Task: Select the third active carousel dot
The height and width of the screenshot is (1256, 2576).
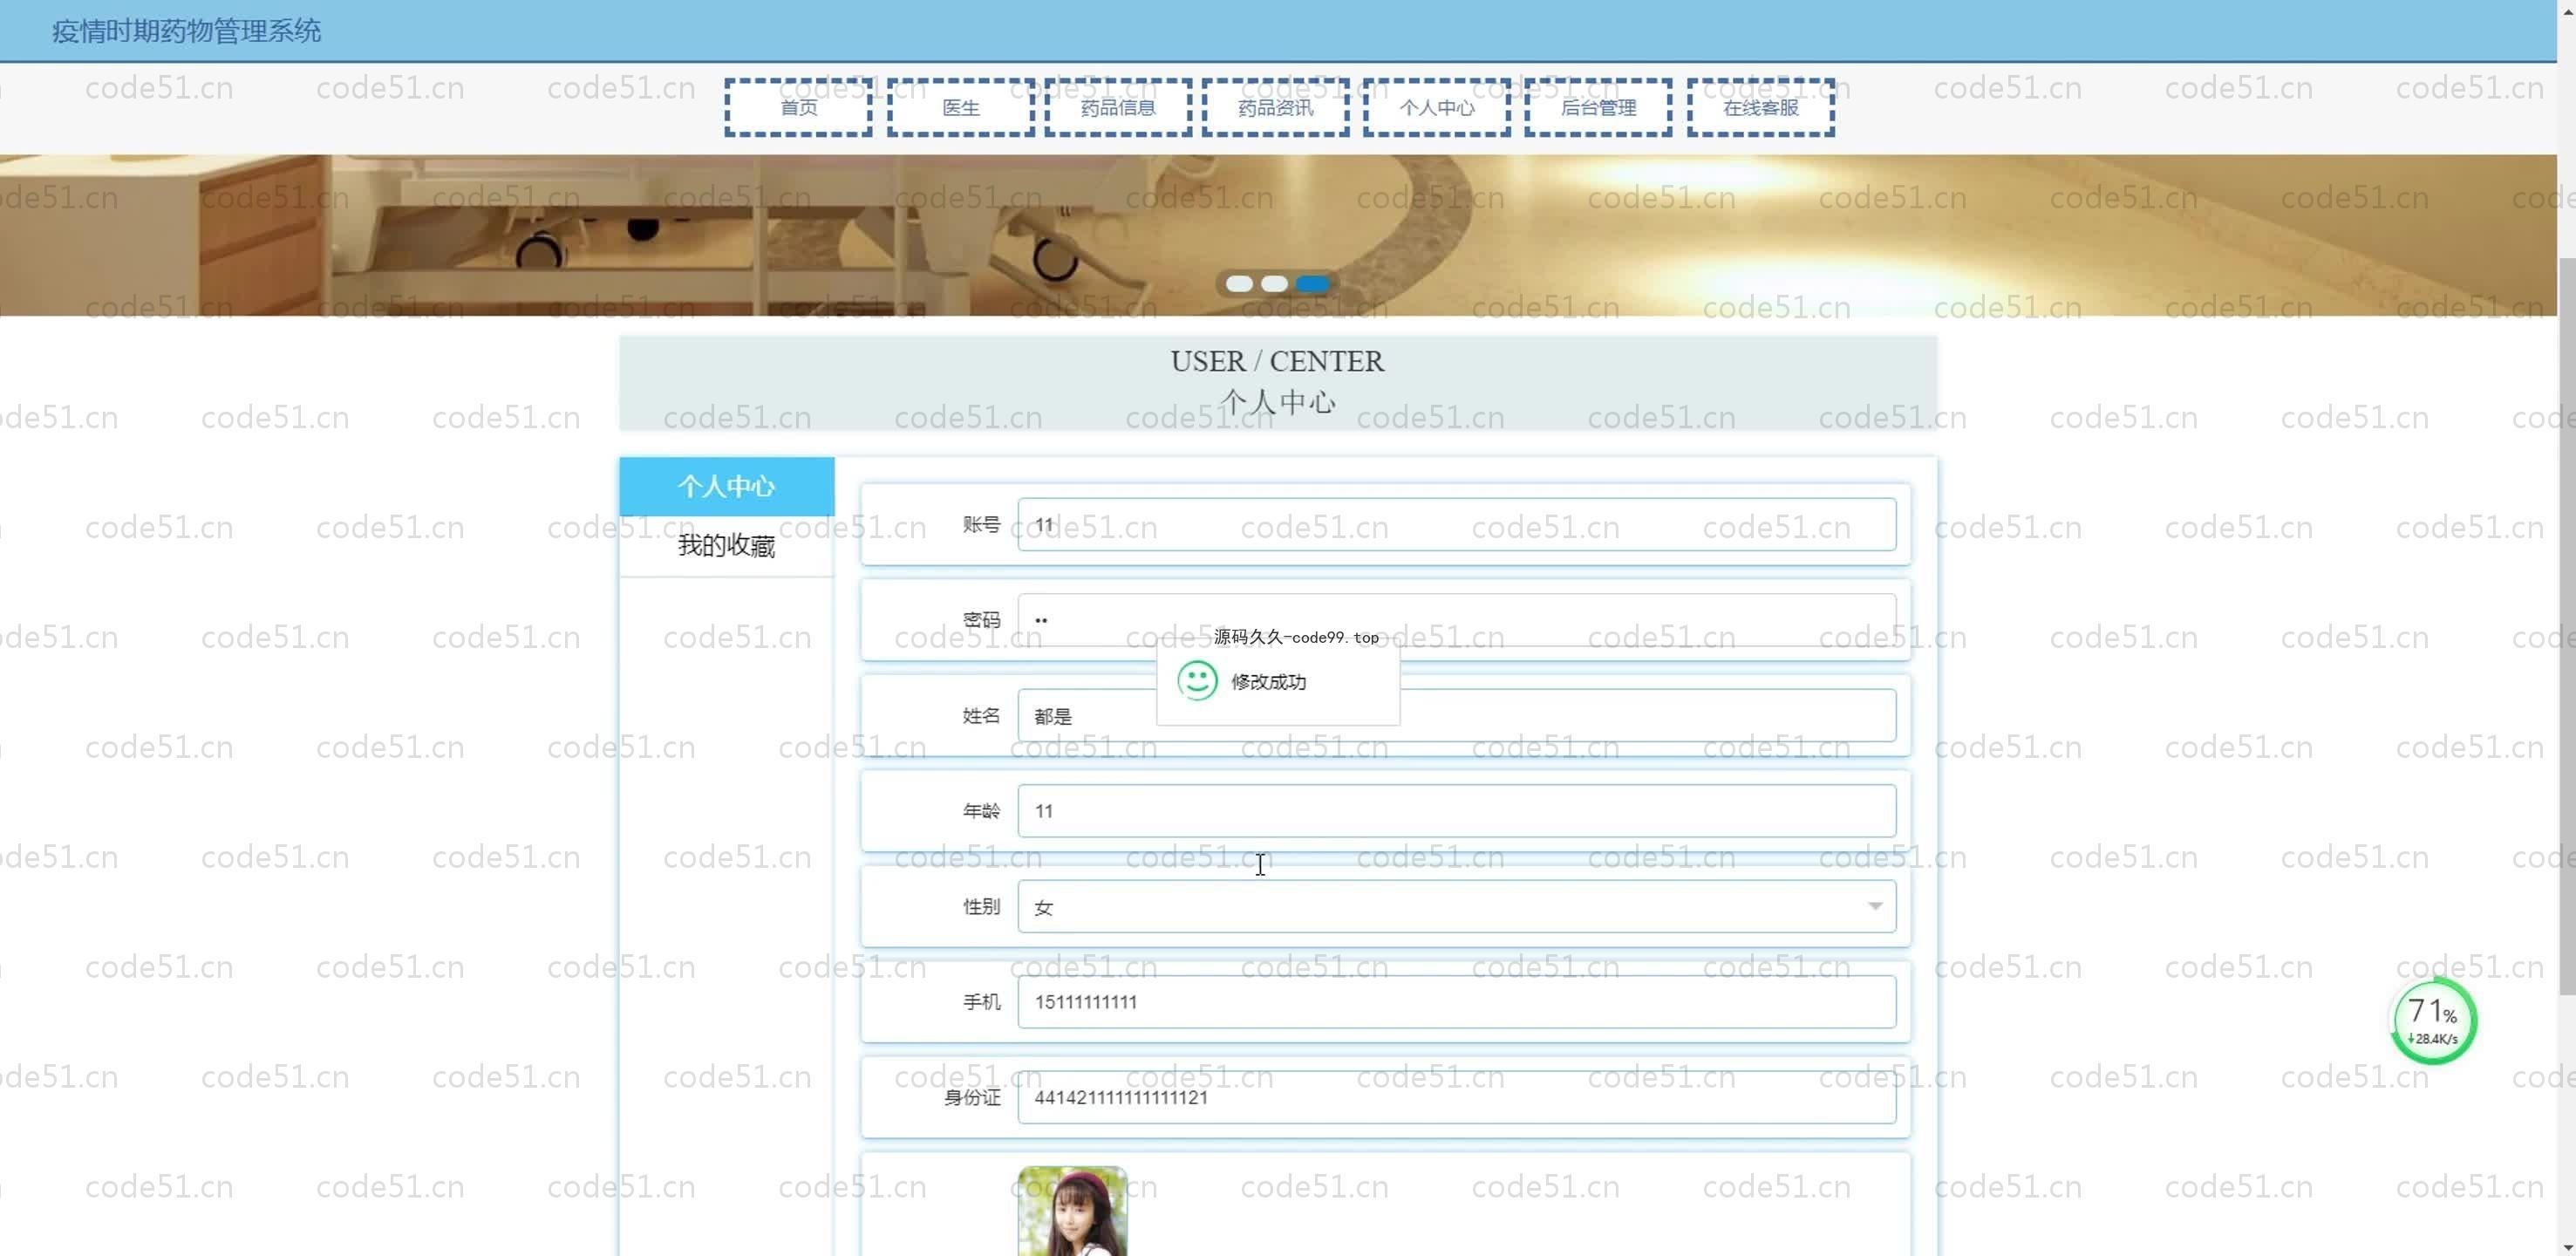Action: (x=1312, y=284)
